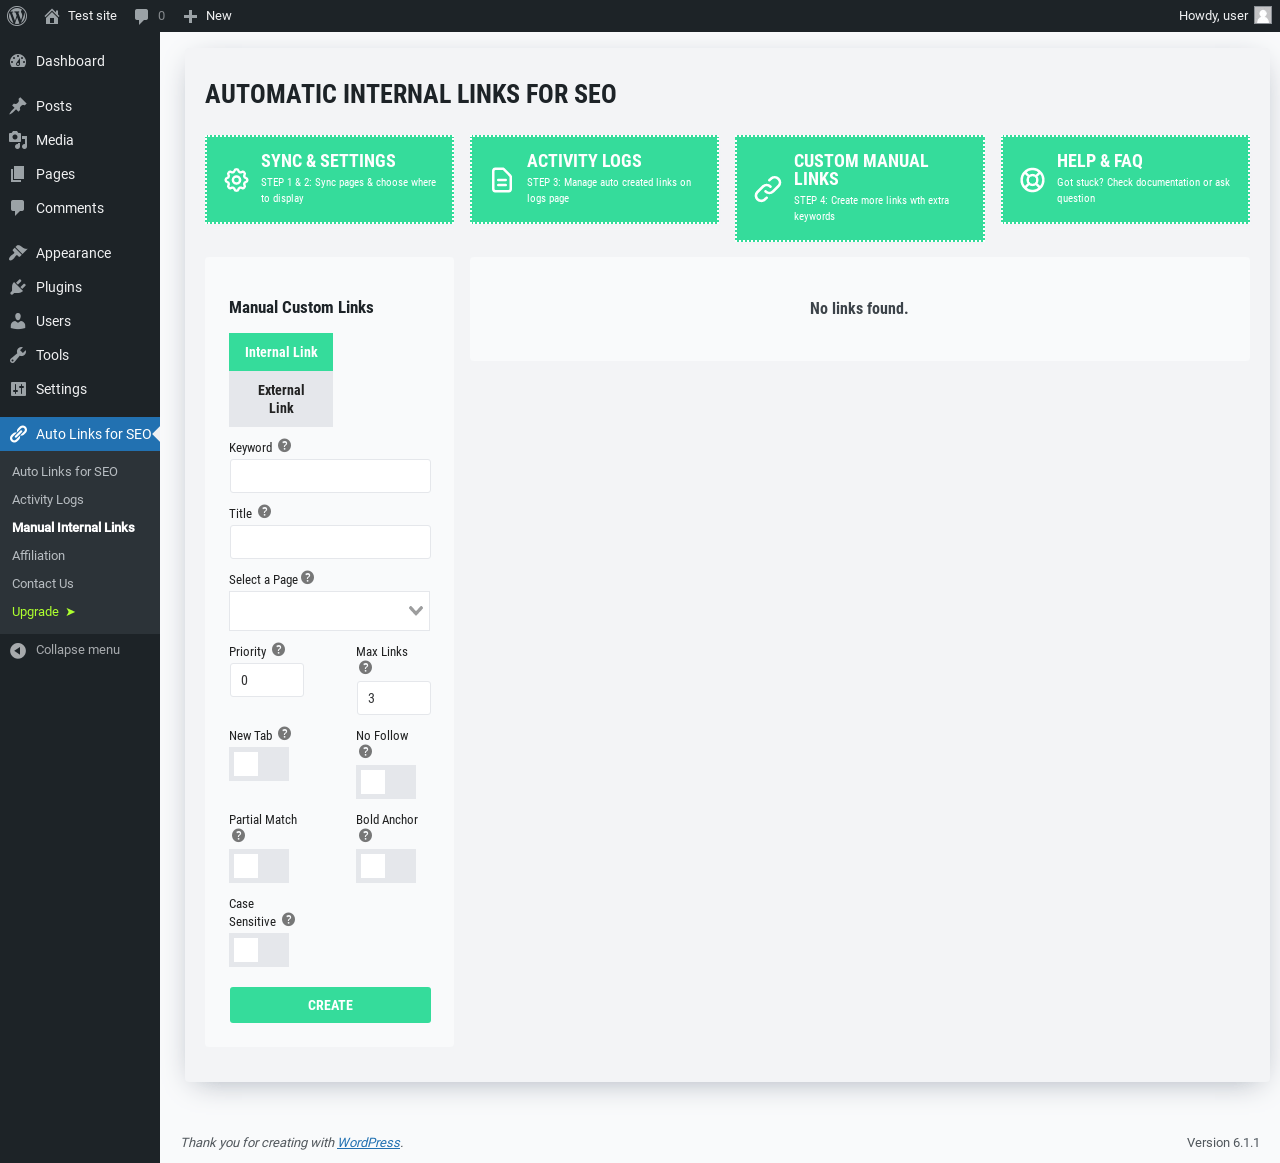Click the Pages icon in sidebar
The height and width of the screenshot is (1163, 1280).
(x=18, y=174)
